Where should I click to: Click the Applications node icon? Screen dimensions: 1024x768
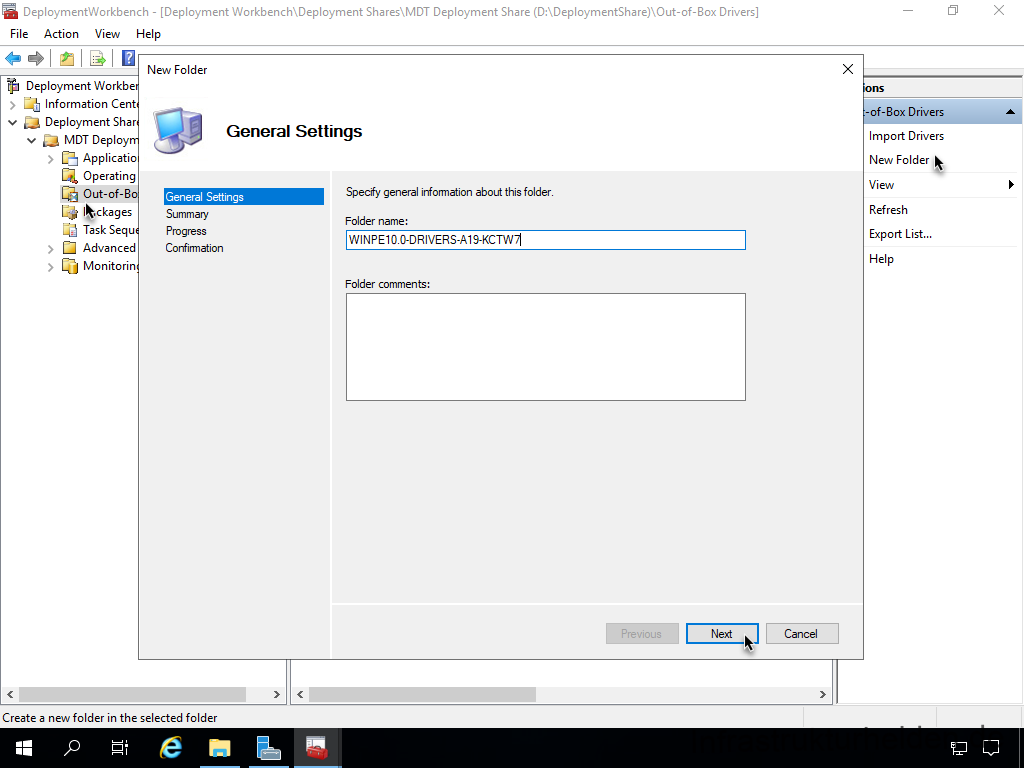70,158
